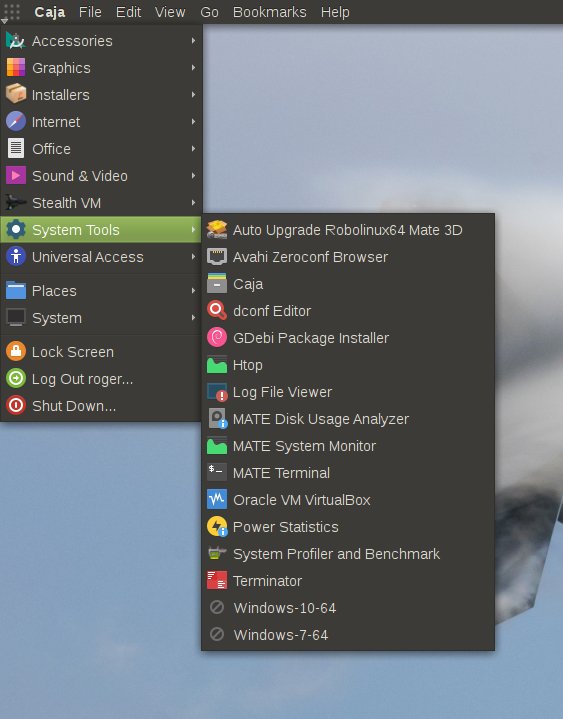This screenshot has width=563, height=719.
Task: Open the View menu
Action: point(170,12)
